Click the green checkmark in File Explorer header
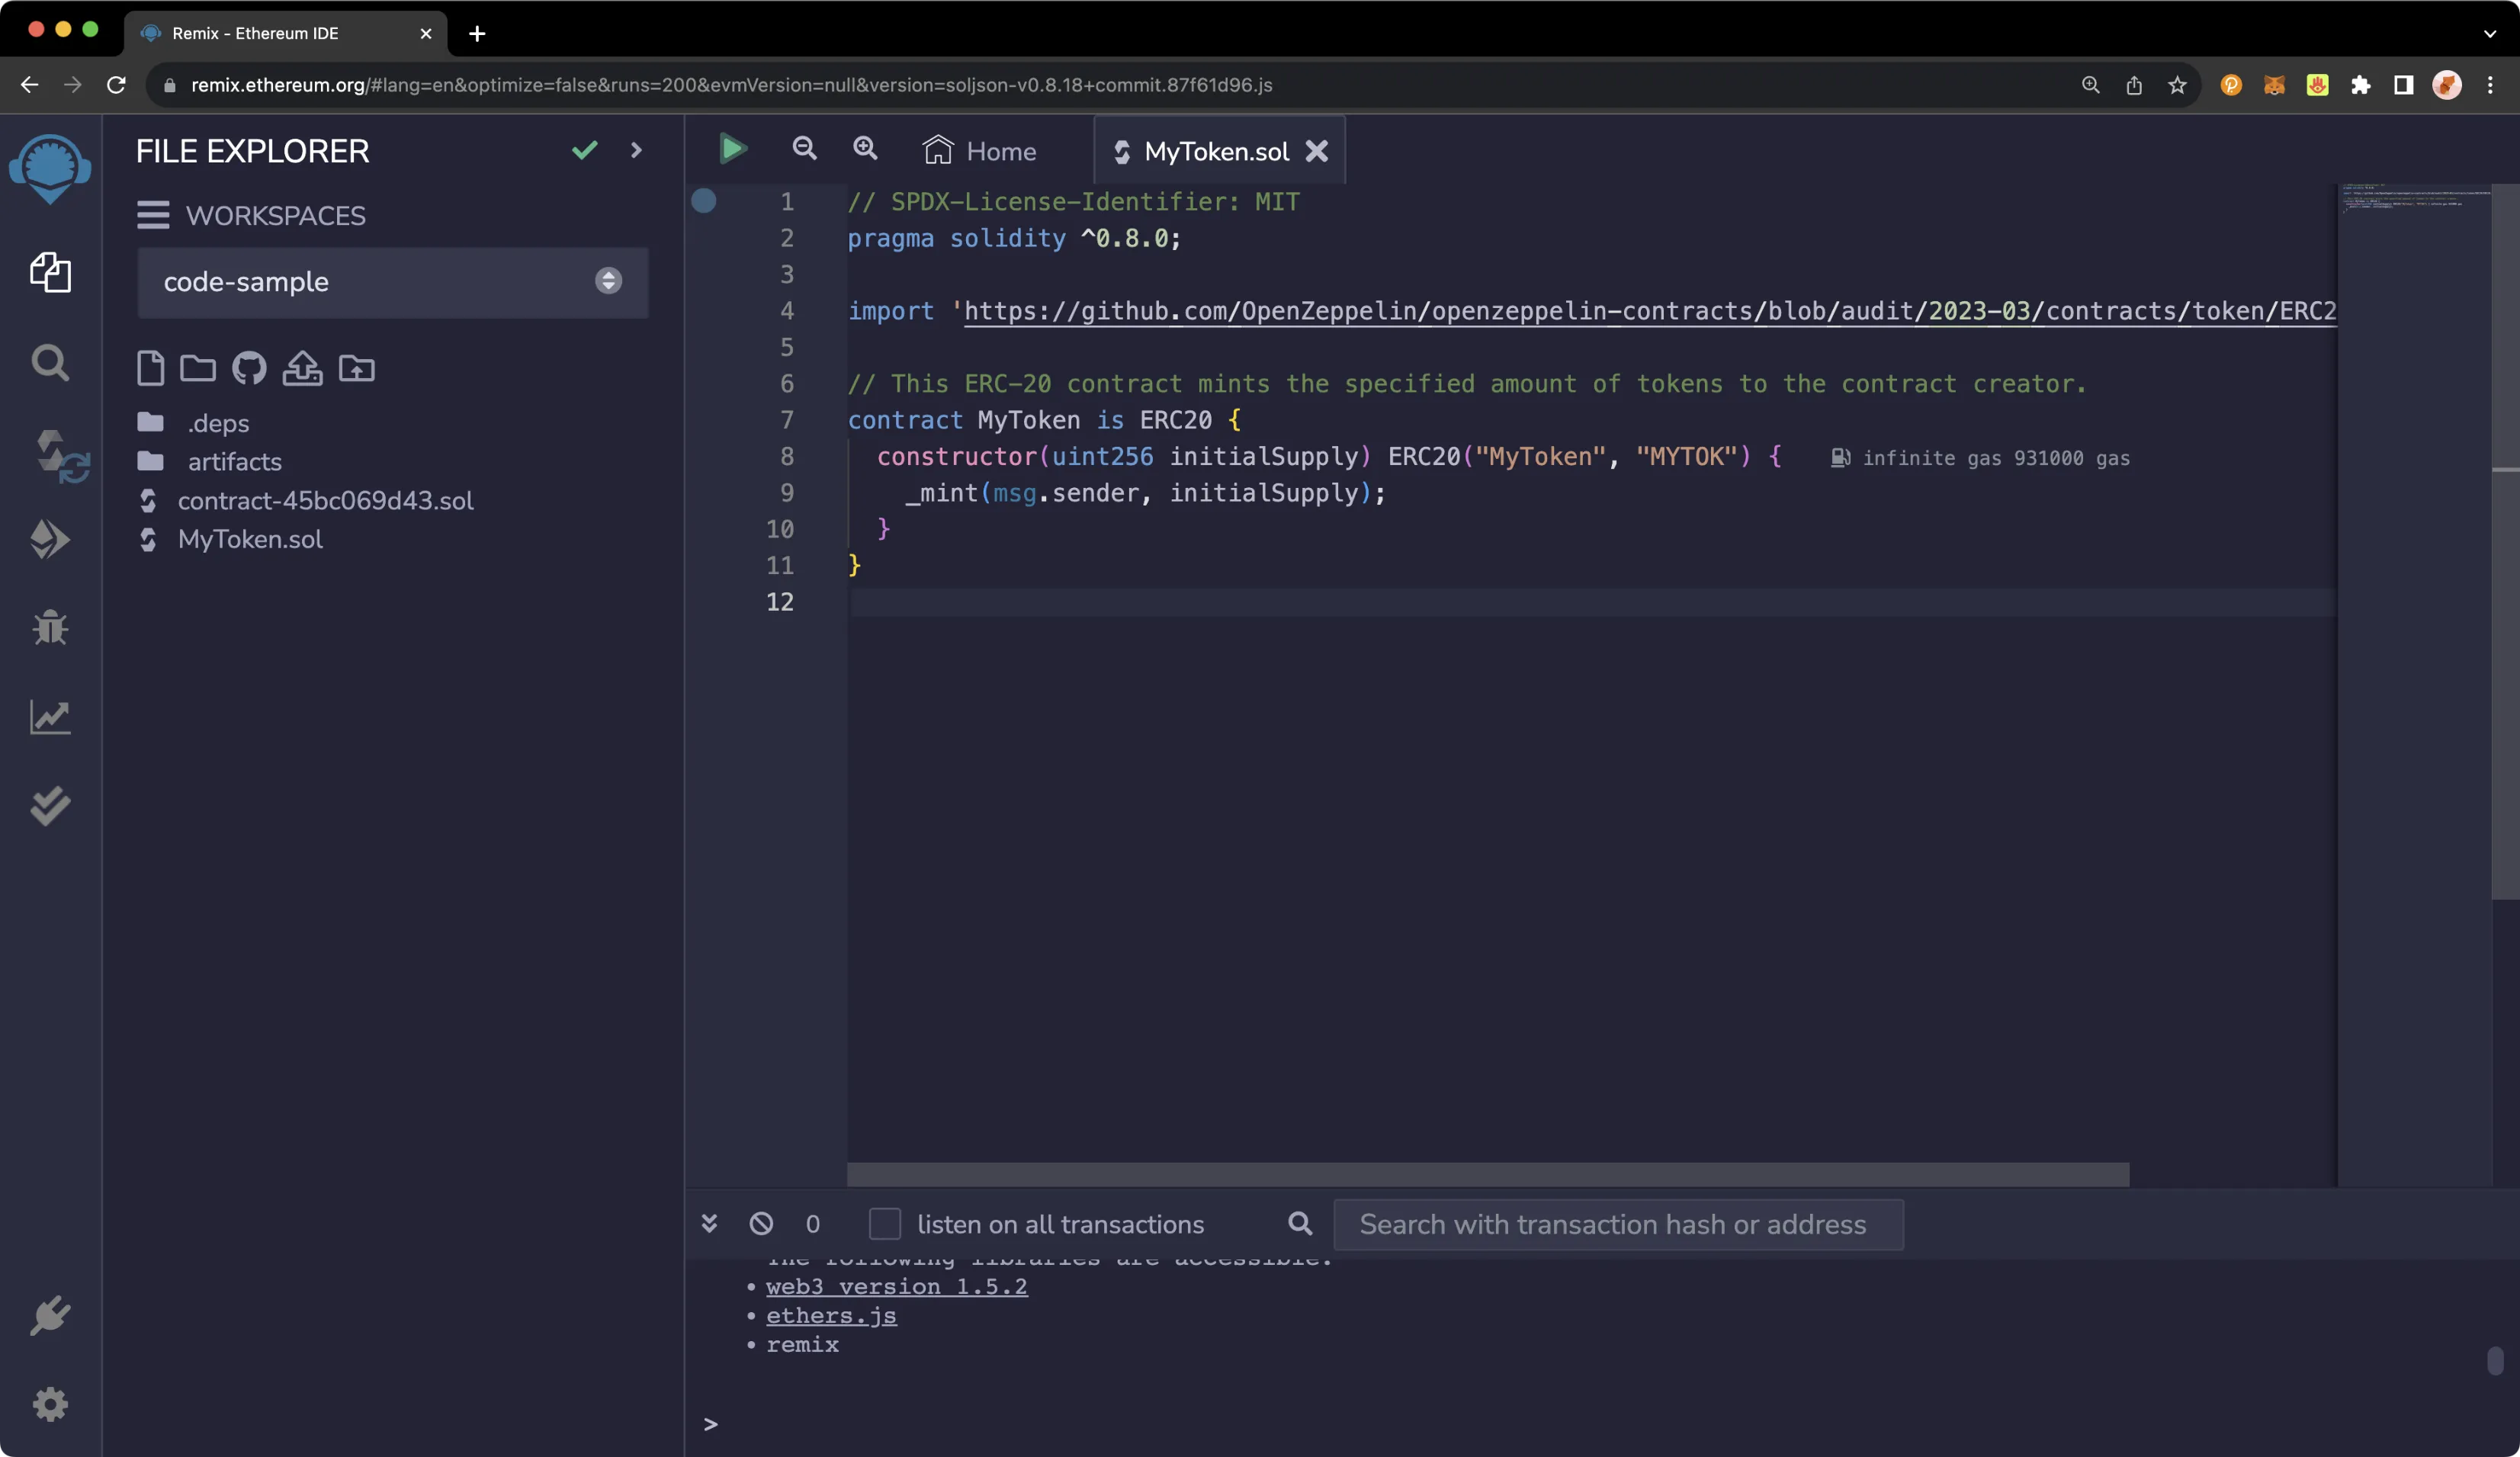 [585, 150]
